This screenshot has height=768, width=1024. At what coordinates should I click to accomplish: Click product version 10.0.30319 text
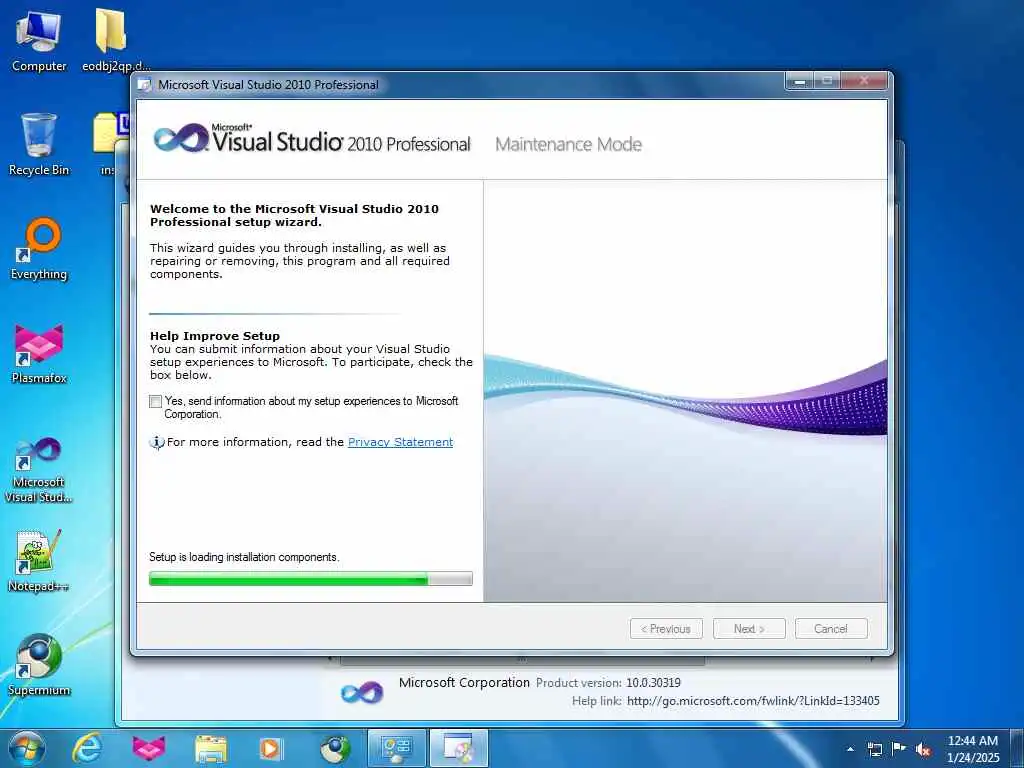(653, 683)
